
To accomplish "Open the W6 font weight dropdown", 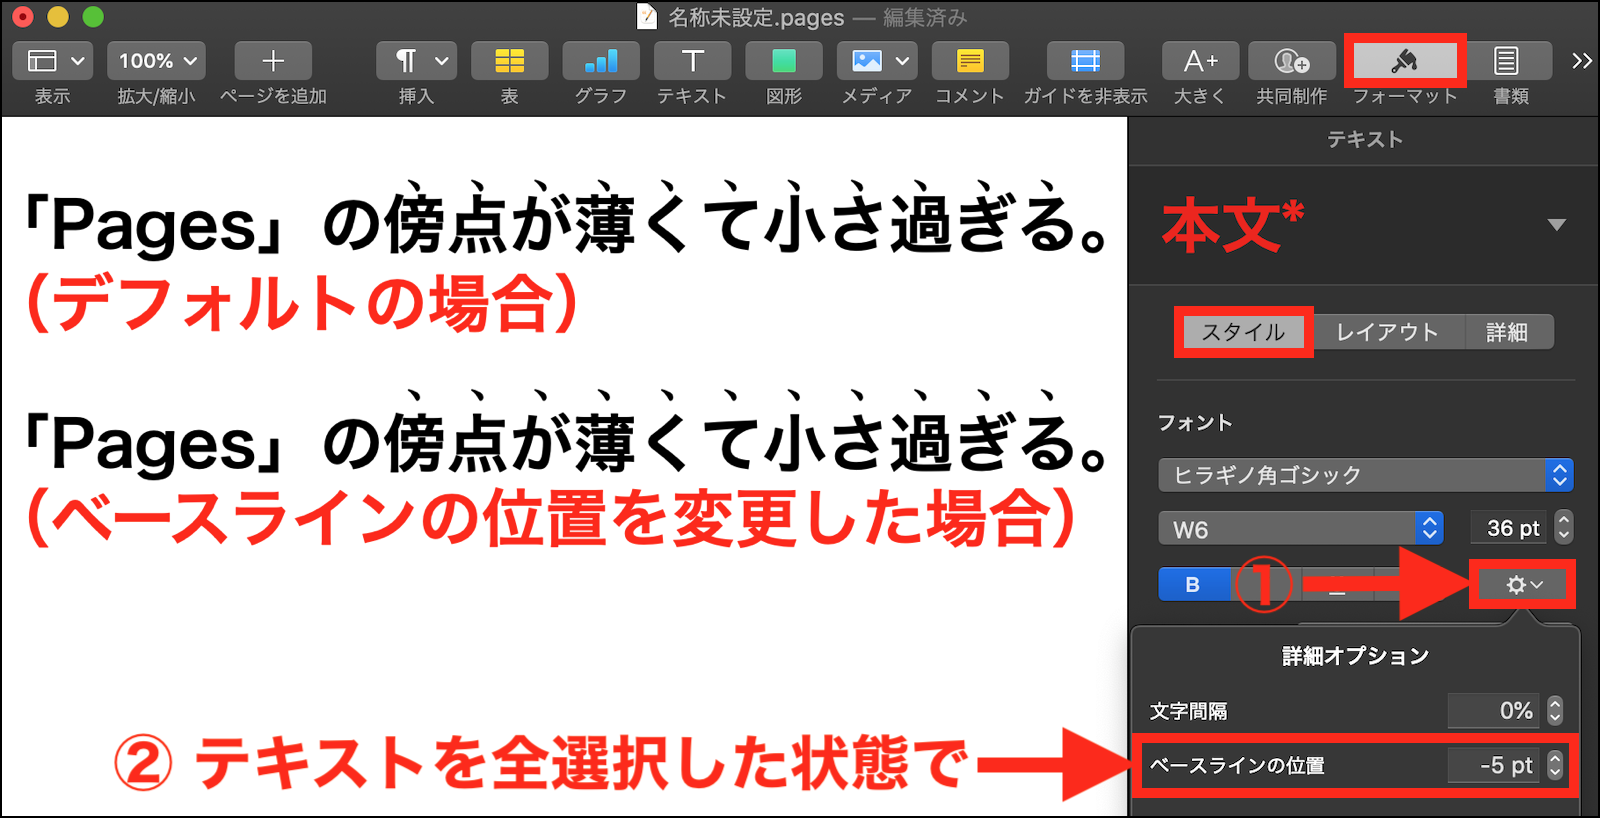I will pyautogui.click(x=1301, y=529).
